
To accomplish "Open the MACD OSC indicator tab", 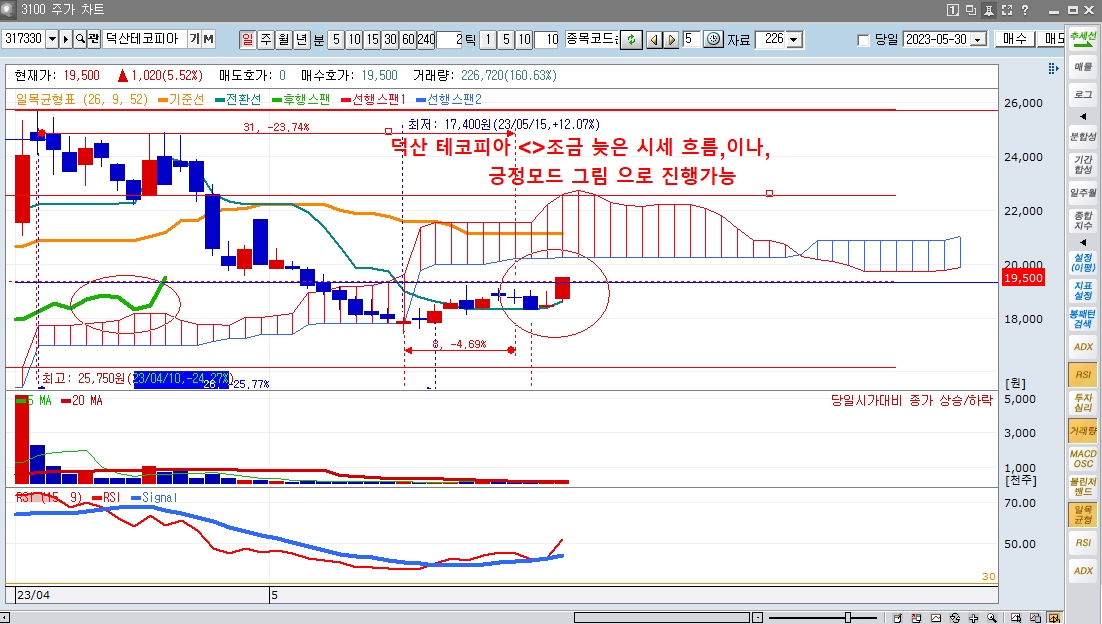I will click(x=1083, y=458).
